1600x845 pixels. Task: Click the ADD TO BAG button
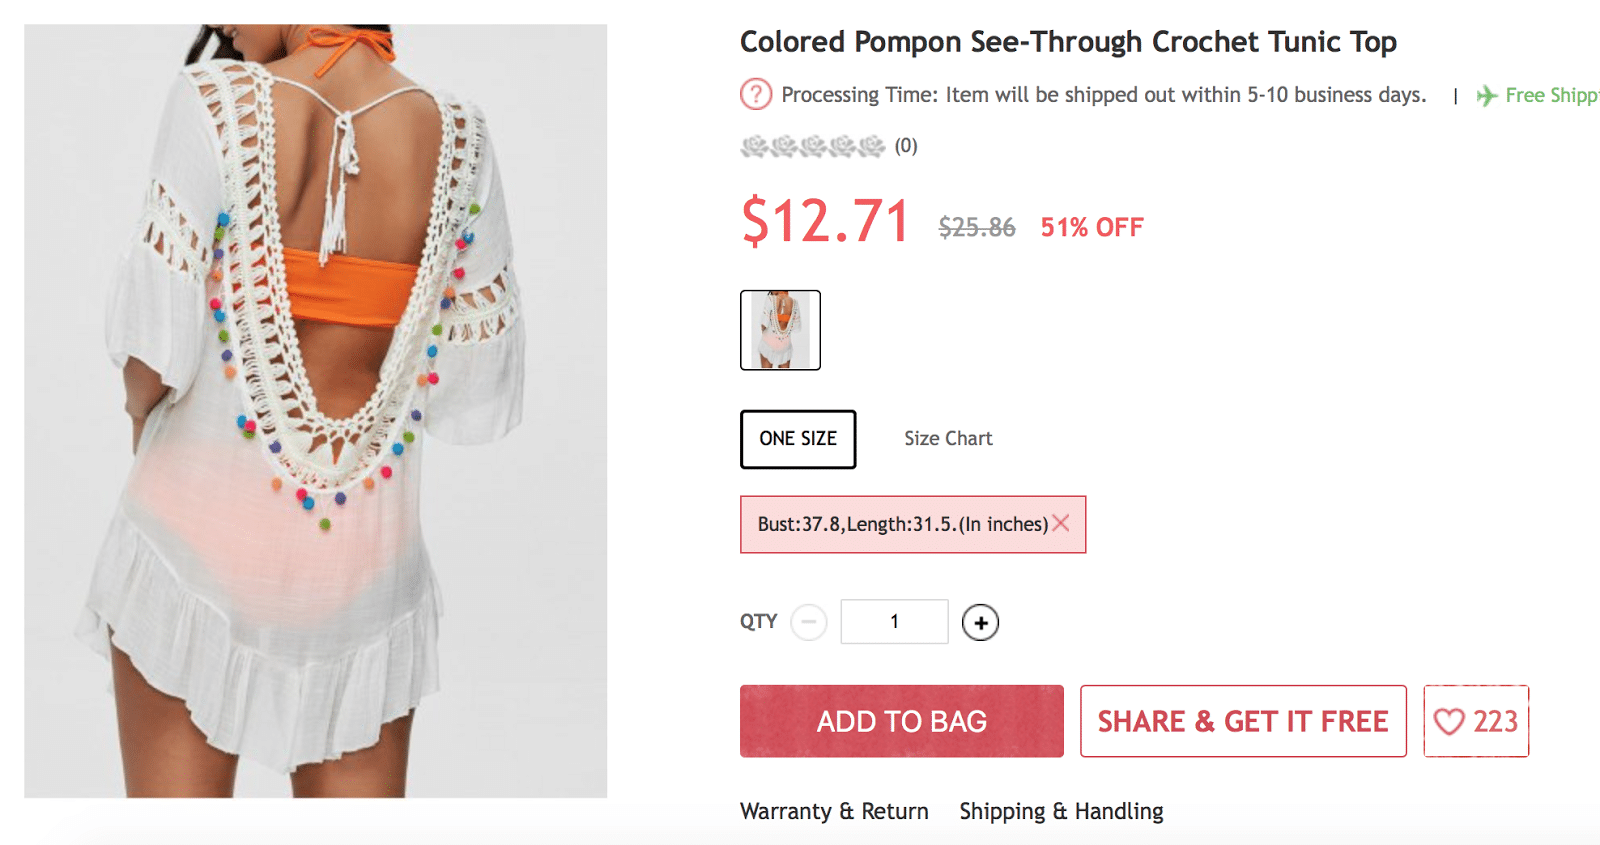tap(901, 721)
